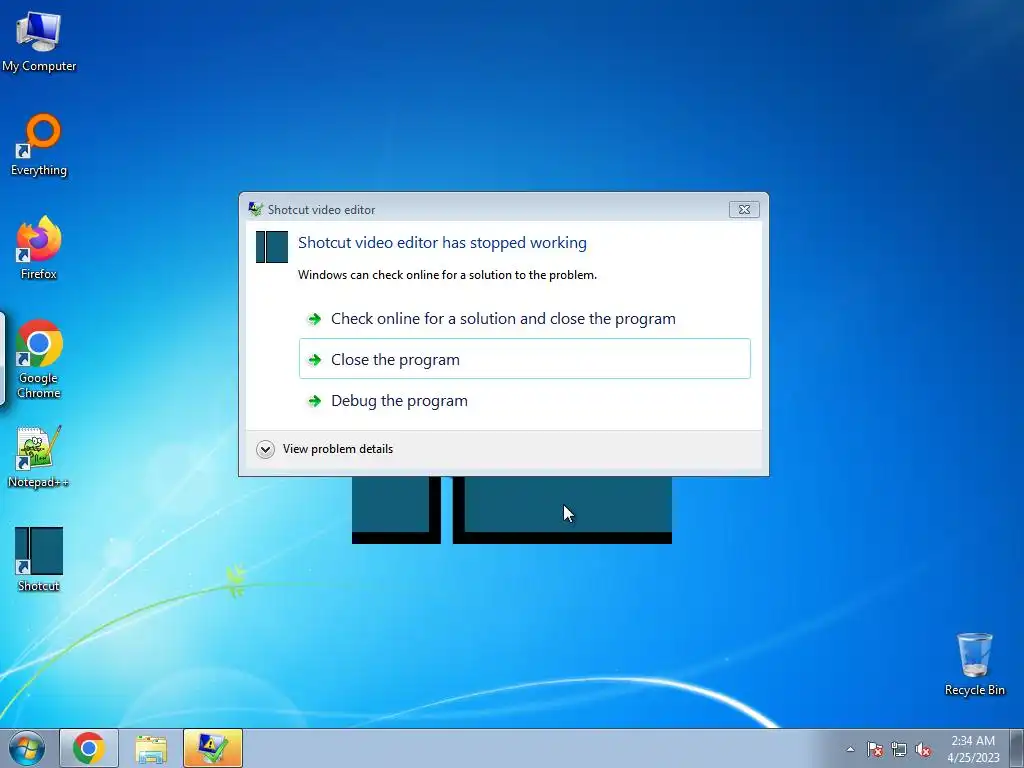
Task: Choose Close the program
Action: point(524,359)
